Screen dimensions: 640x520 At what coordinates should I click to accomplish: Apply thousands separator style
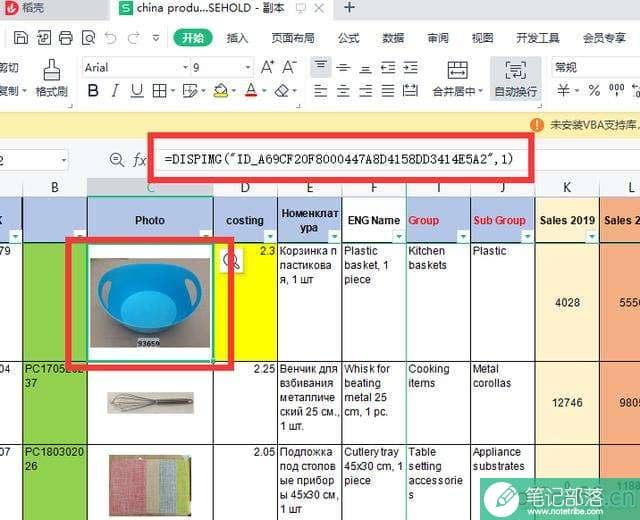(x=616, y=89)
